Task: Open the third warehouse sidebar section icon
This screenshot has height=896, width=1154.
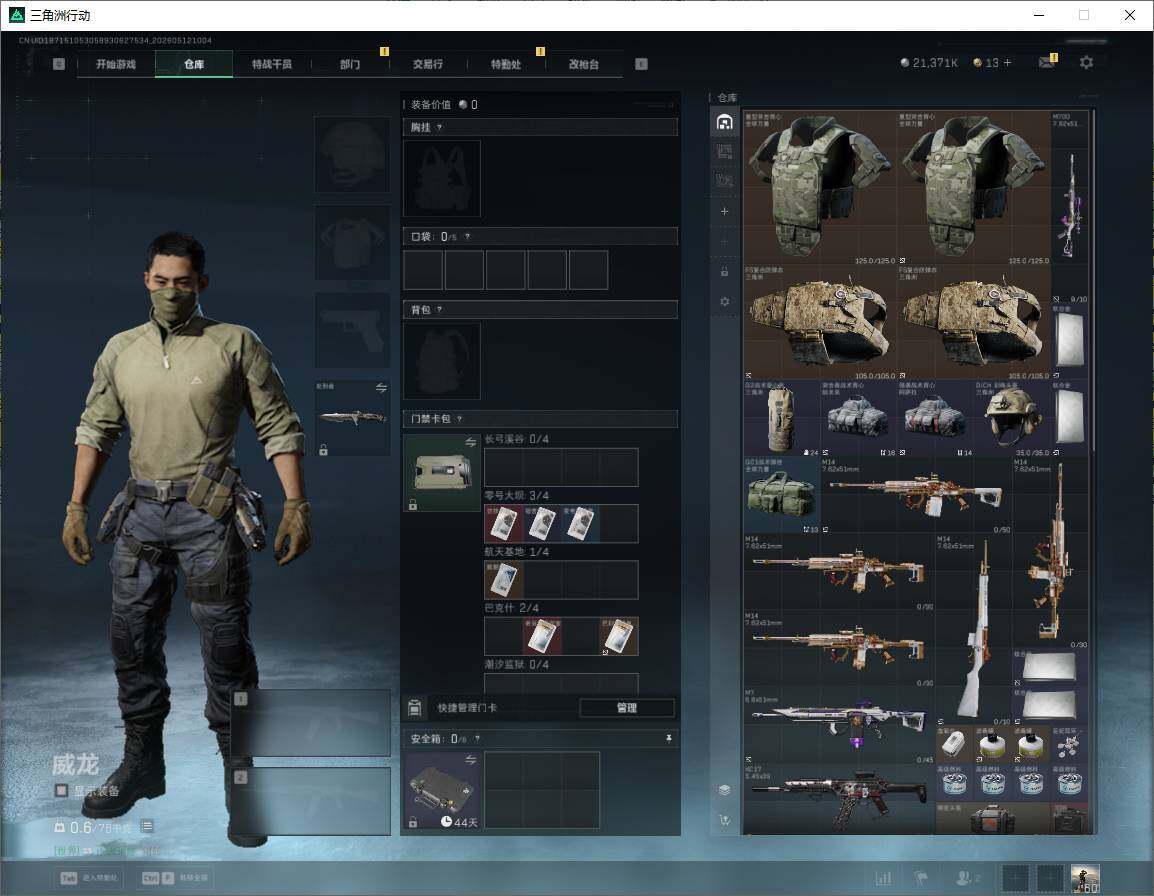Action: point(724,180)
